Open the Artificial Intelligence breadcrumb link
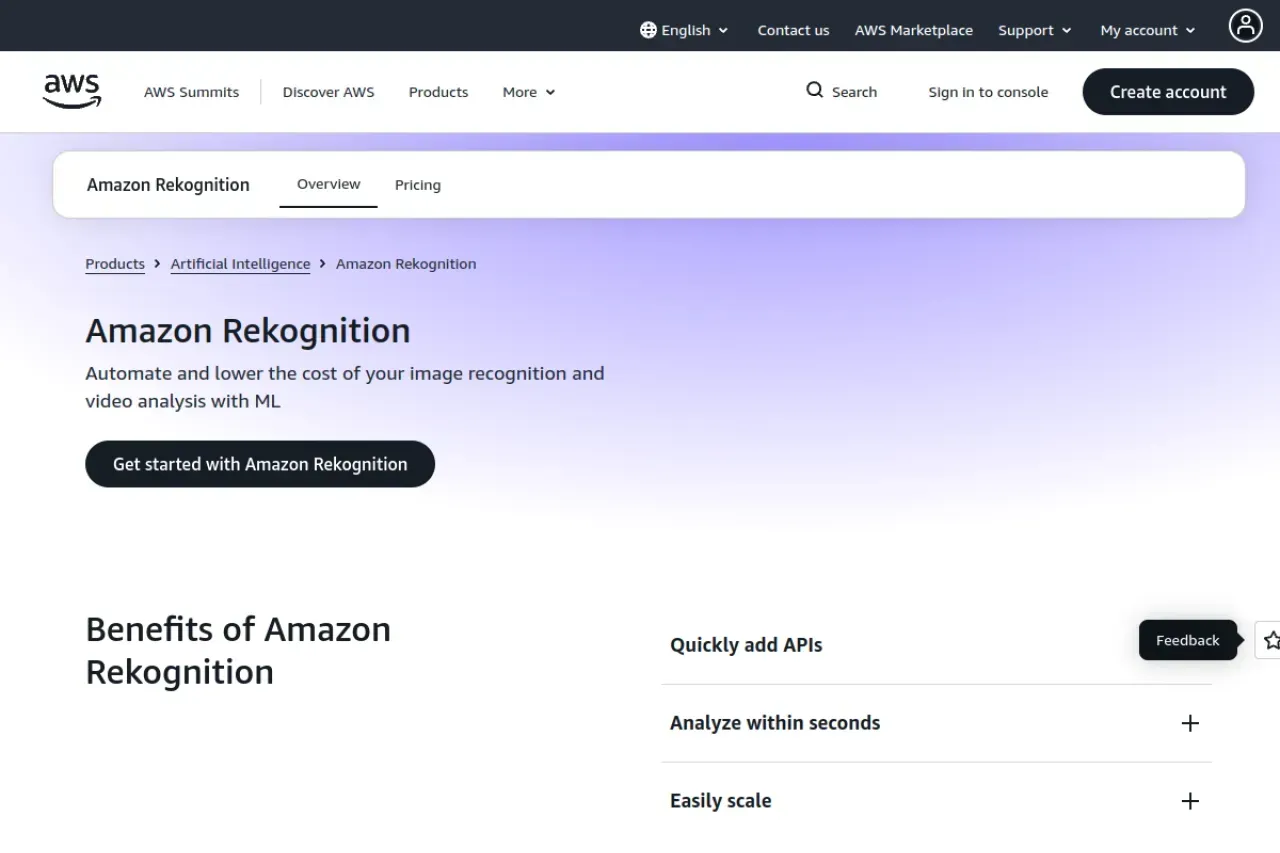Viewport: 1280px width, 853px height. (x=240, y=264)
